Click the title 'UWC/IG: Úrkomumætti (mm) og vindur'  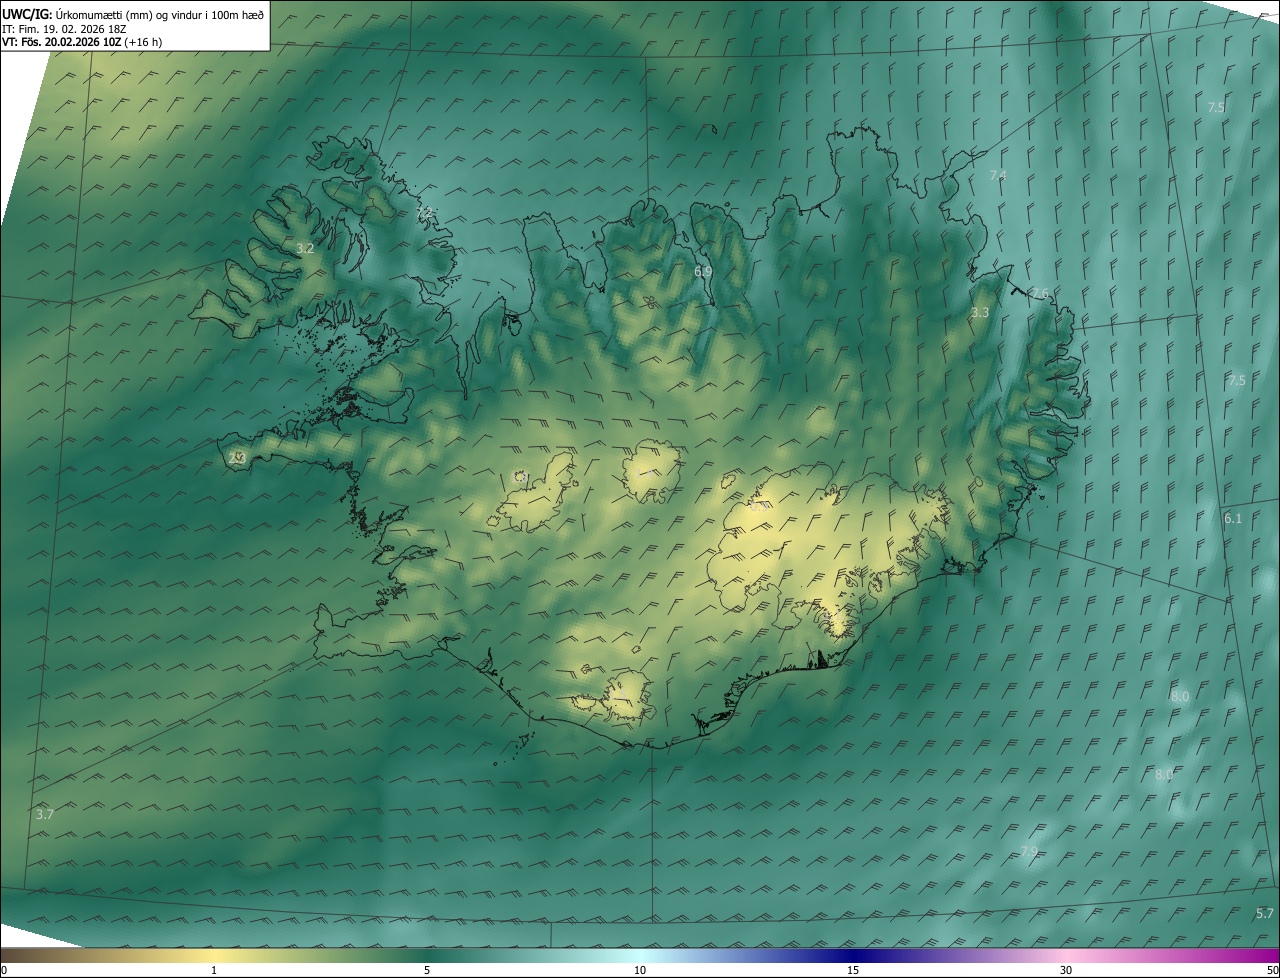[x=134, y=14]
